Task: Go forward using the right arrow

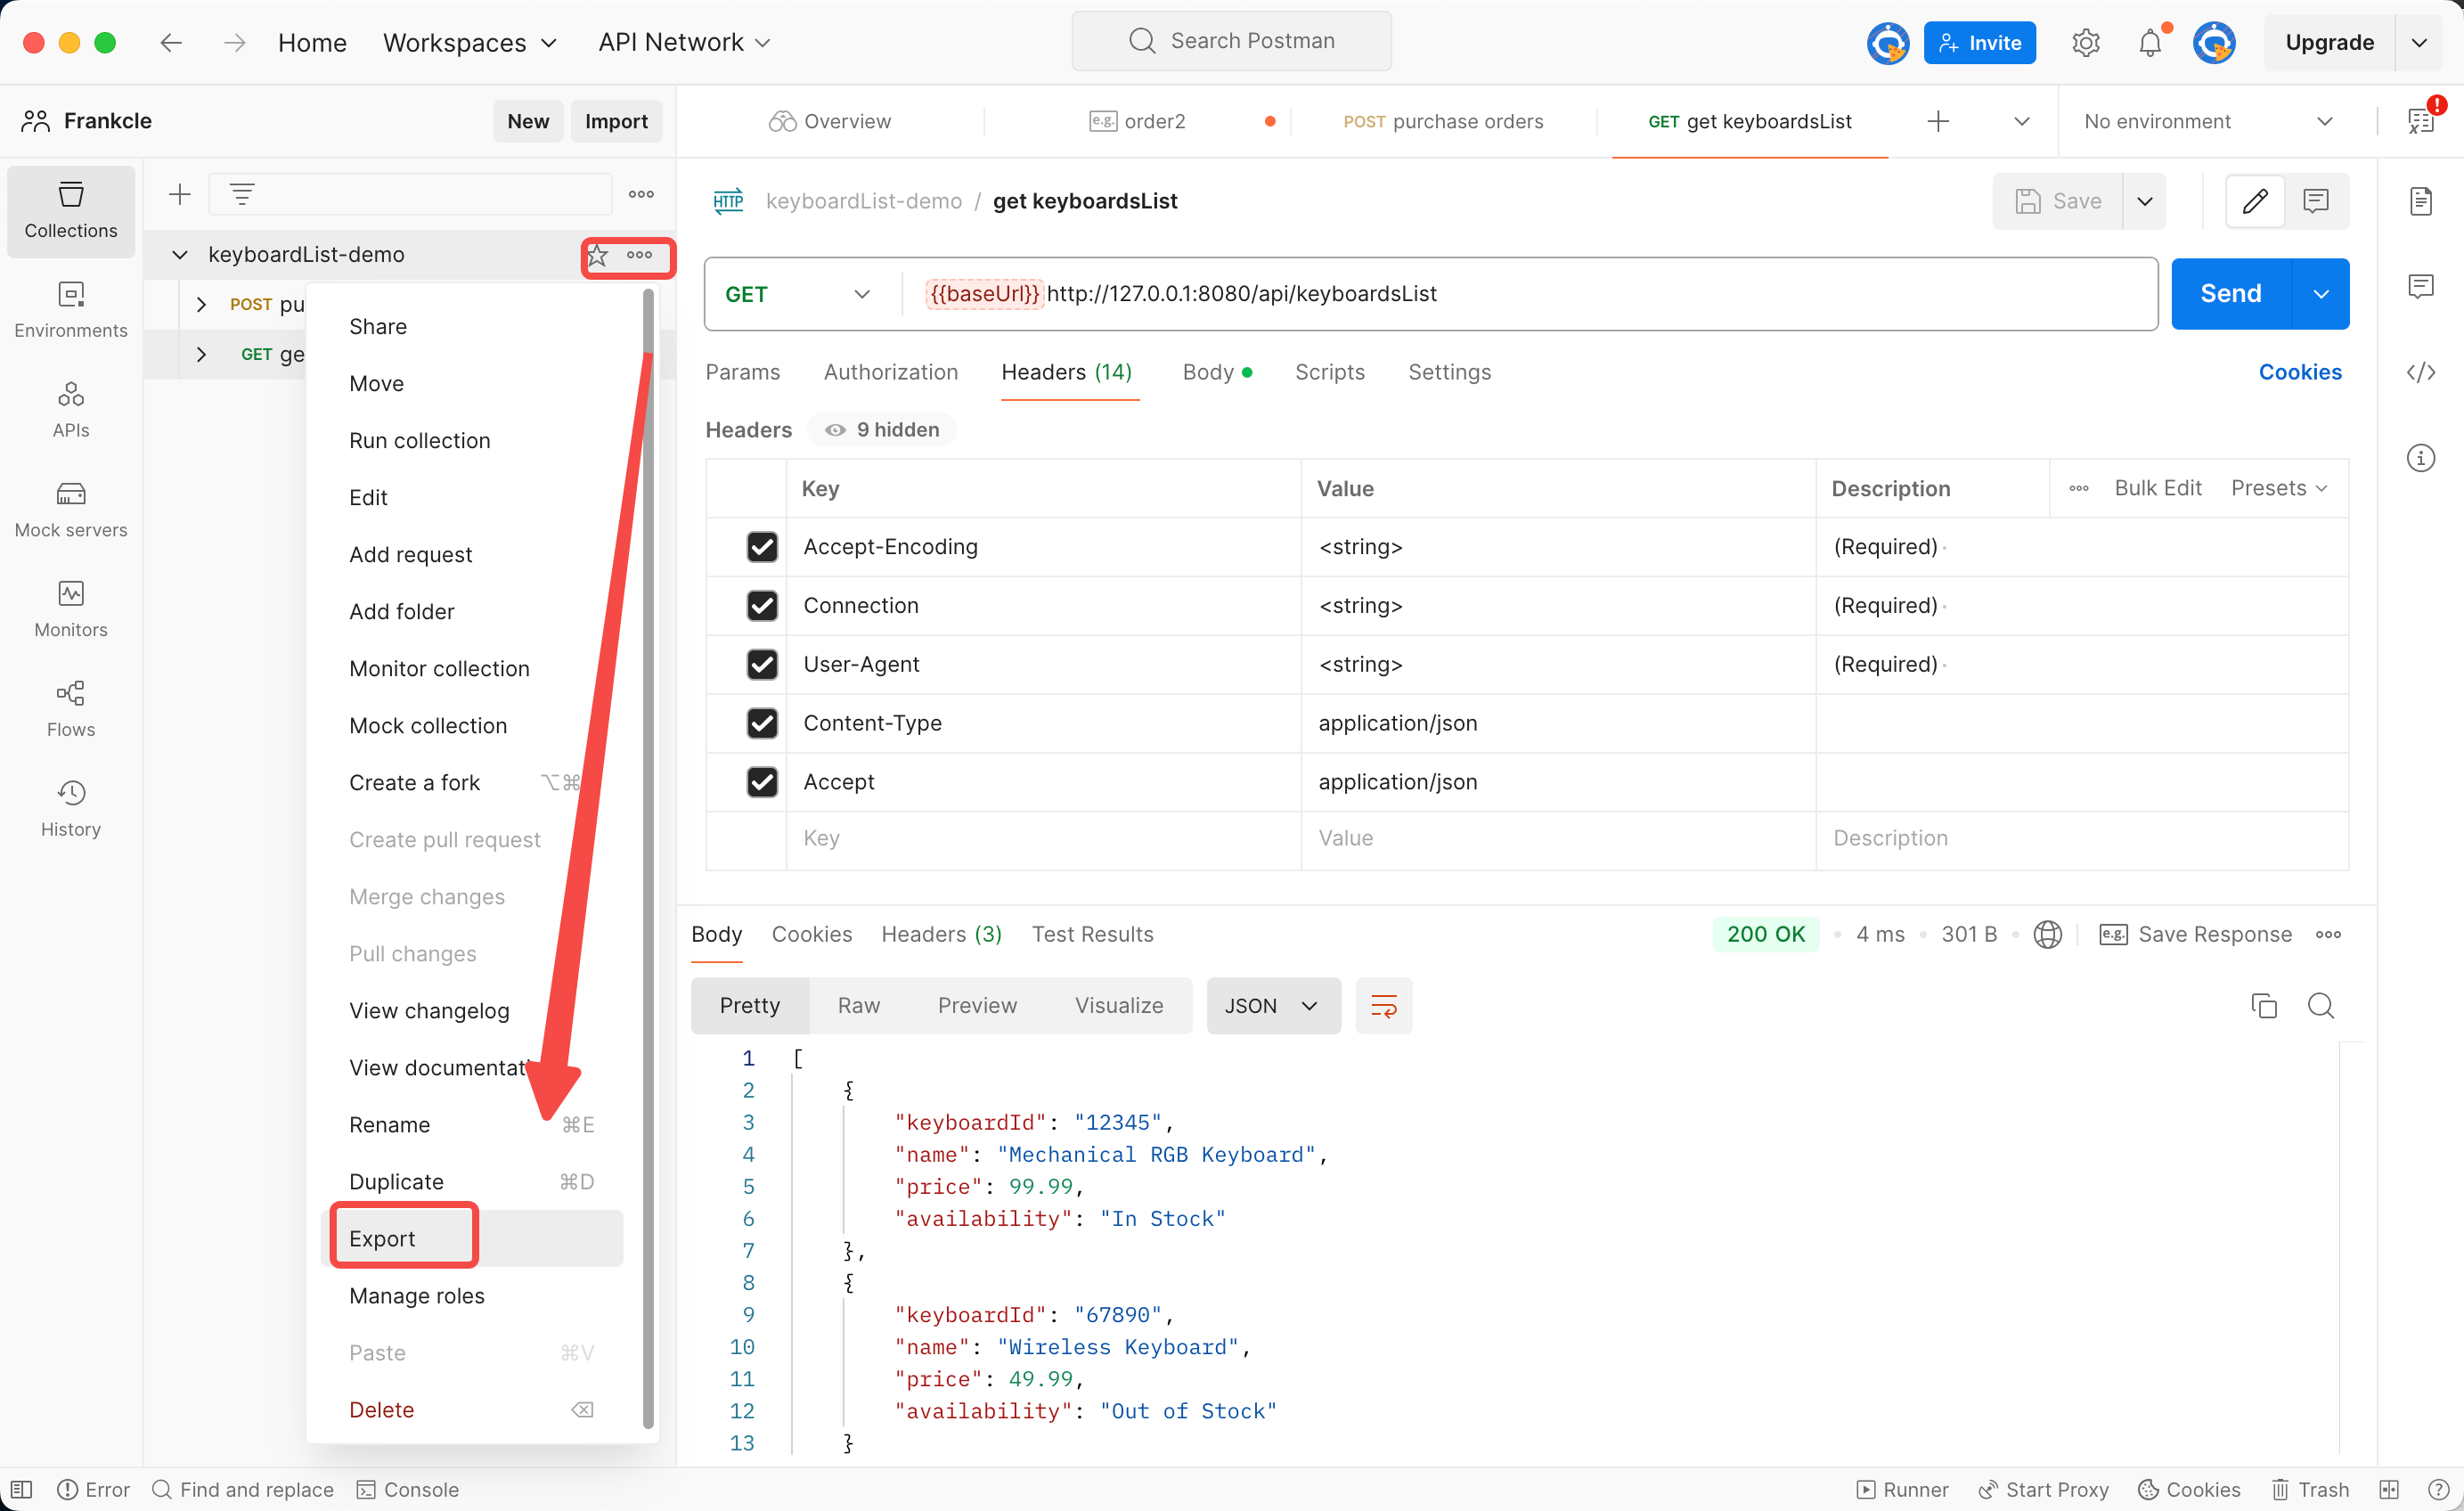Action: tap(235, 43)
